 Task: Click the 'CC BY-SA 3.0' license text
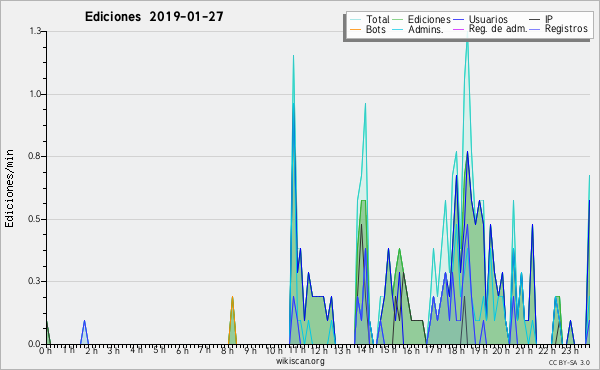point(569,362)
